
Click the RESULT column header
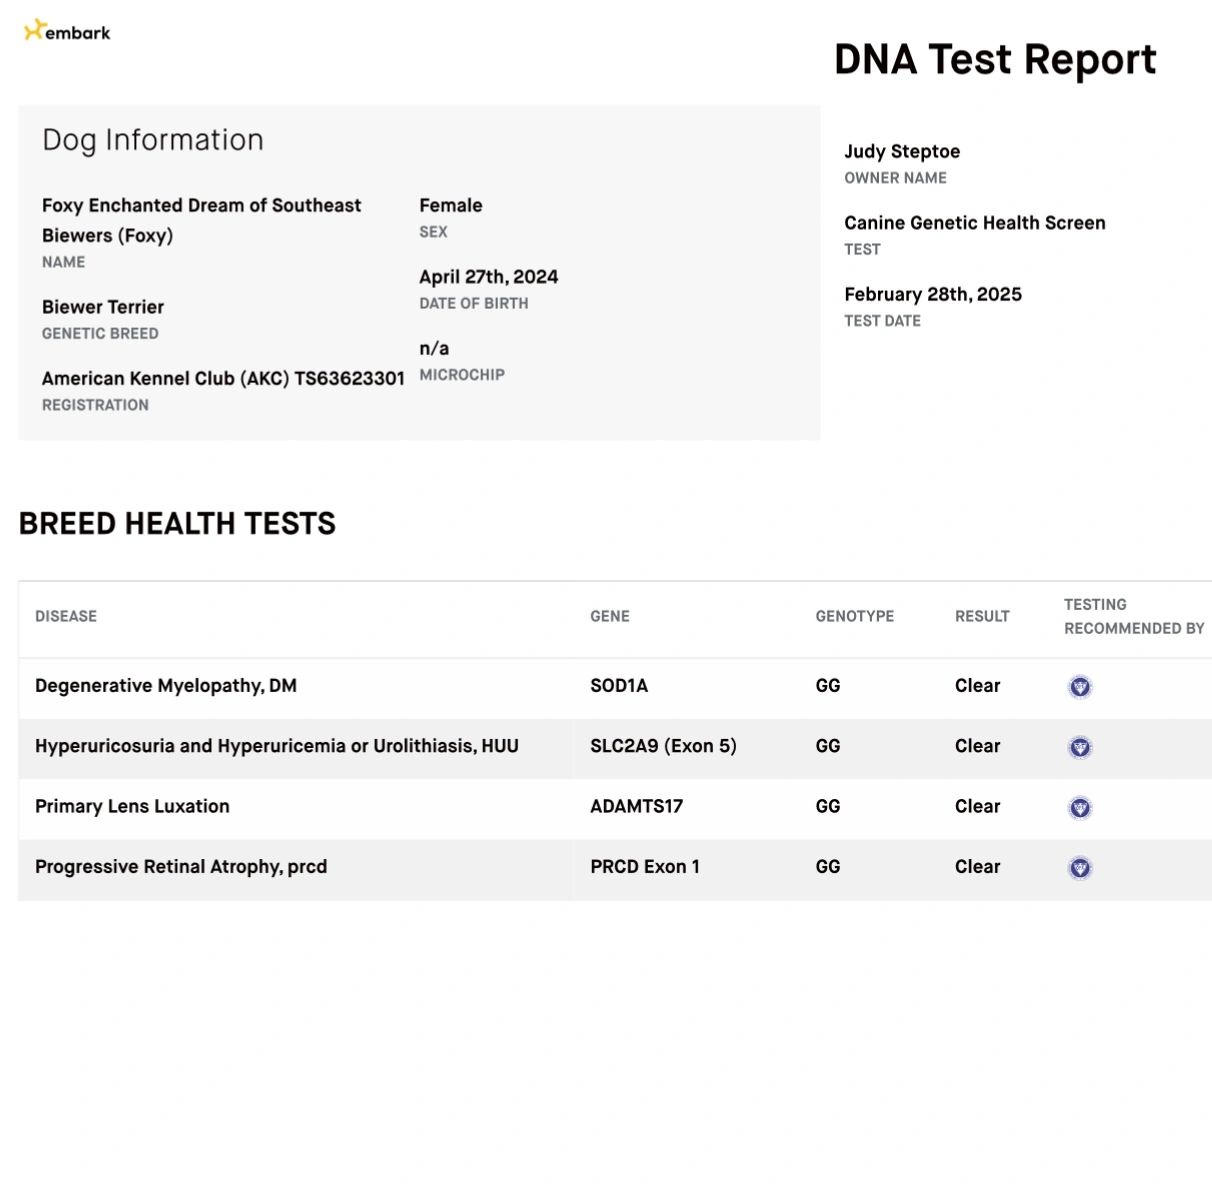point(982,616)
